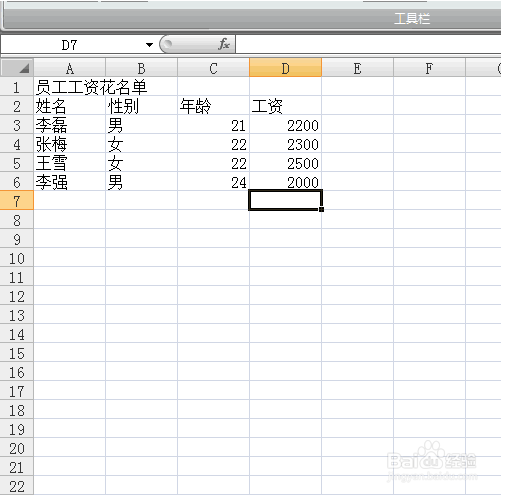Select column A header

[x=70, y=68]
